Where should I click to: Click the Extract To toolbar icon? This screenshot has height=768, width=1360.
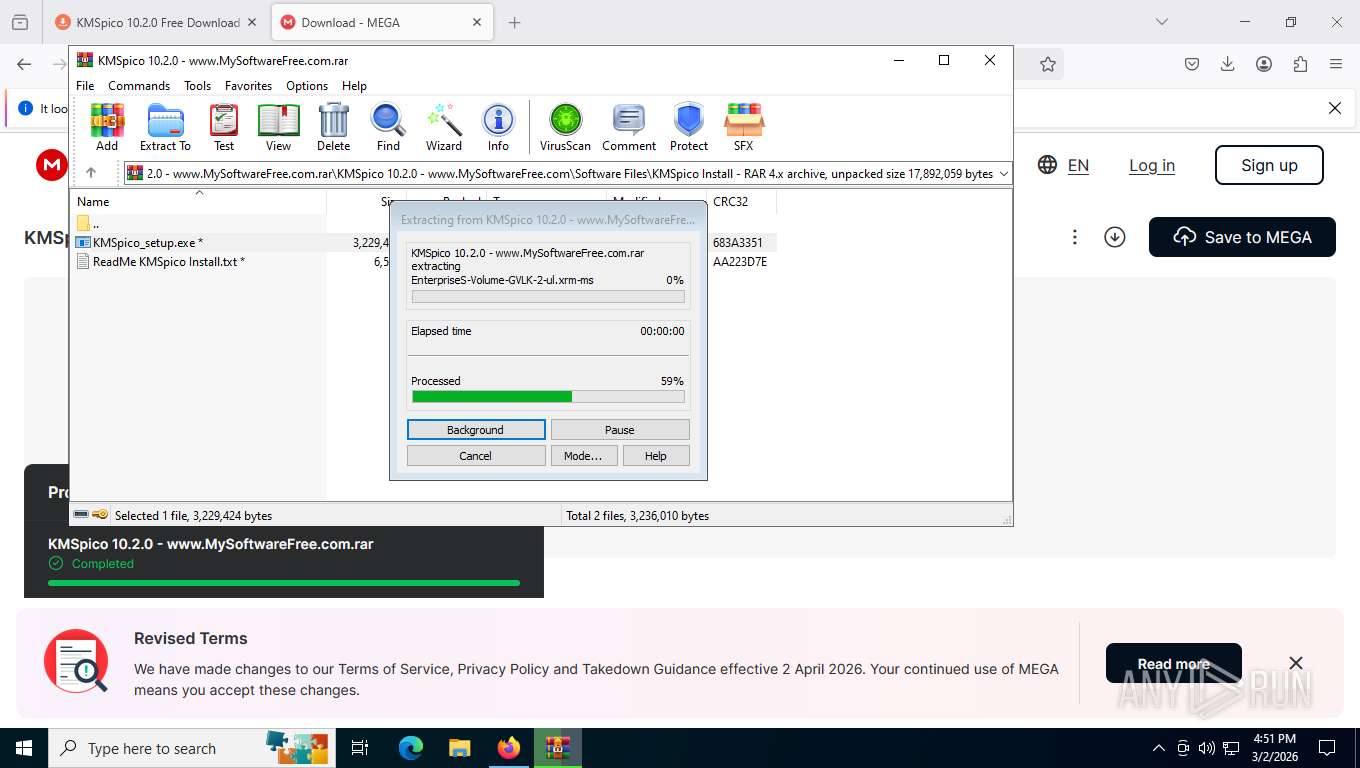(x=165, y=127)
